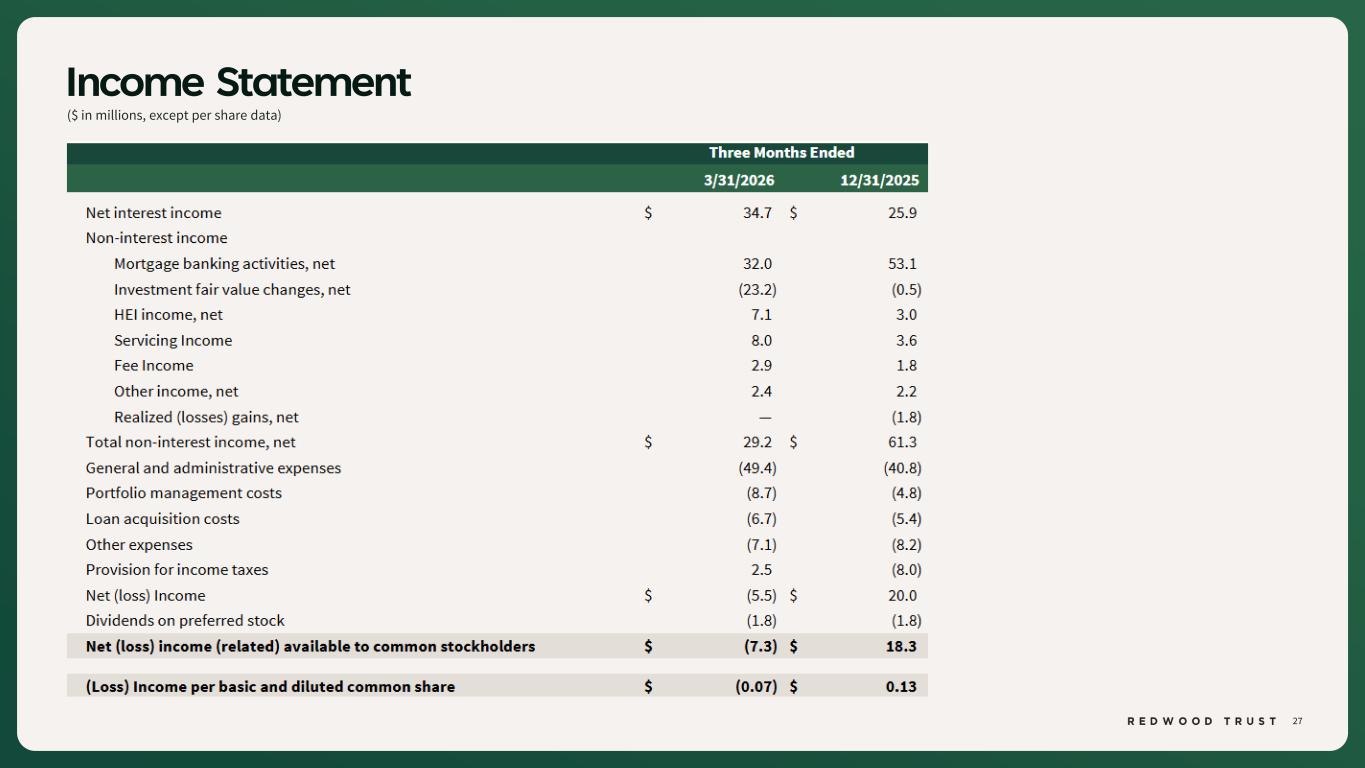Select General and administrative expenses label
The image size is (1365, 768).
(x=213, y=468)
